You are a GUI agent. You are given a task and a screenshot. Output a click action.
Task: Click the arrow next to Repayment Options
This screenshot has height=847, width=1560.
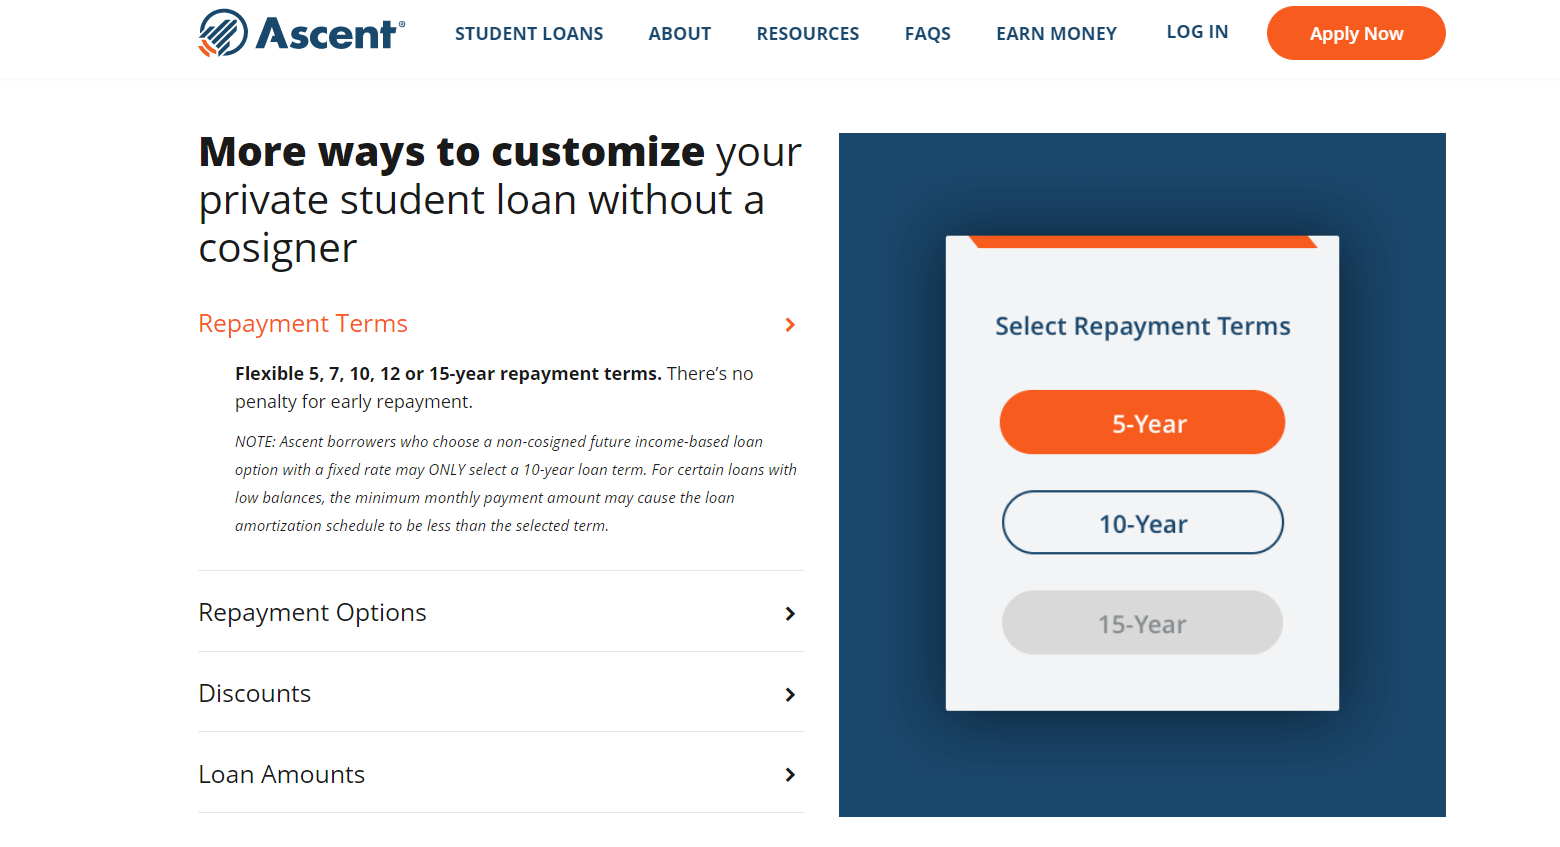tap(790, 613)
